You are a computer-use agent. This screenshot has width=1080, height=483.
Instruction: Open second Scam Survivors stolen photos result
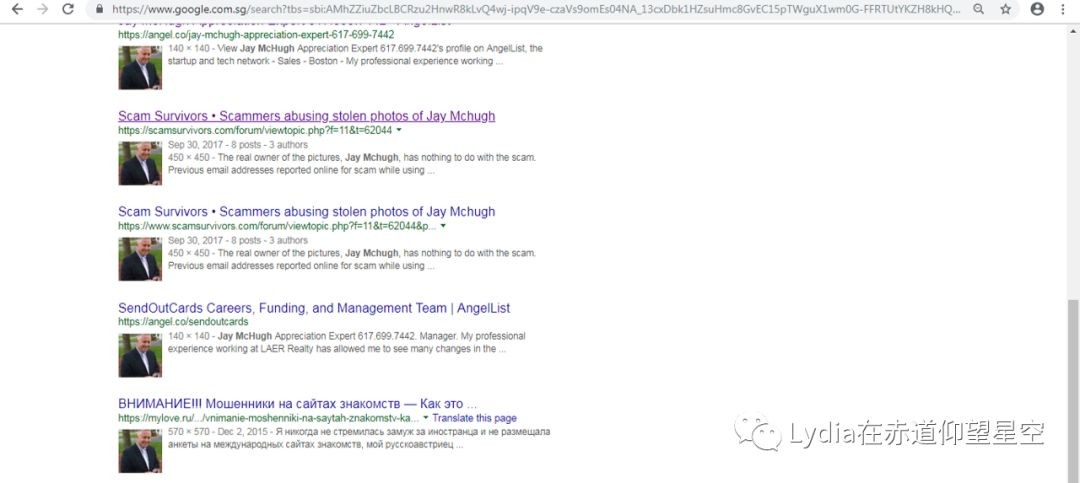click(x=306, y=212)
